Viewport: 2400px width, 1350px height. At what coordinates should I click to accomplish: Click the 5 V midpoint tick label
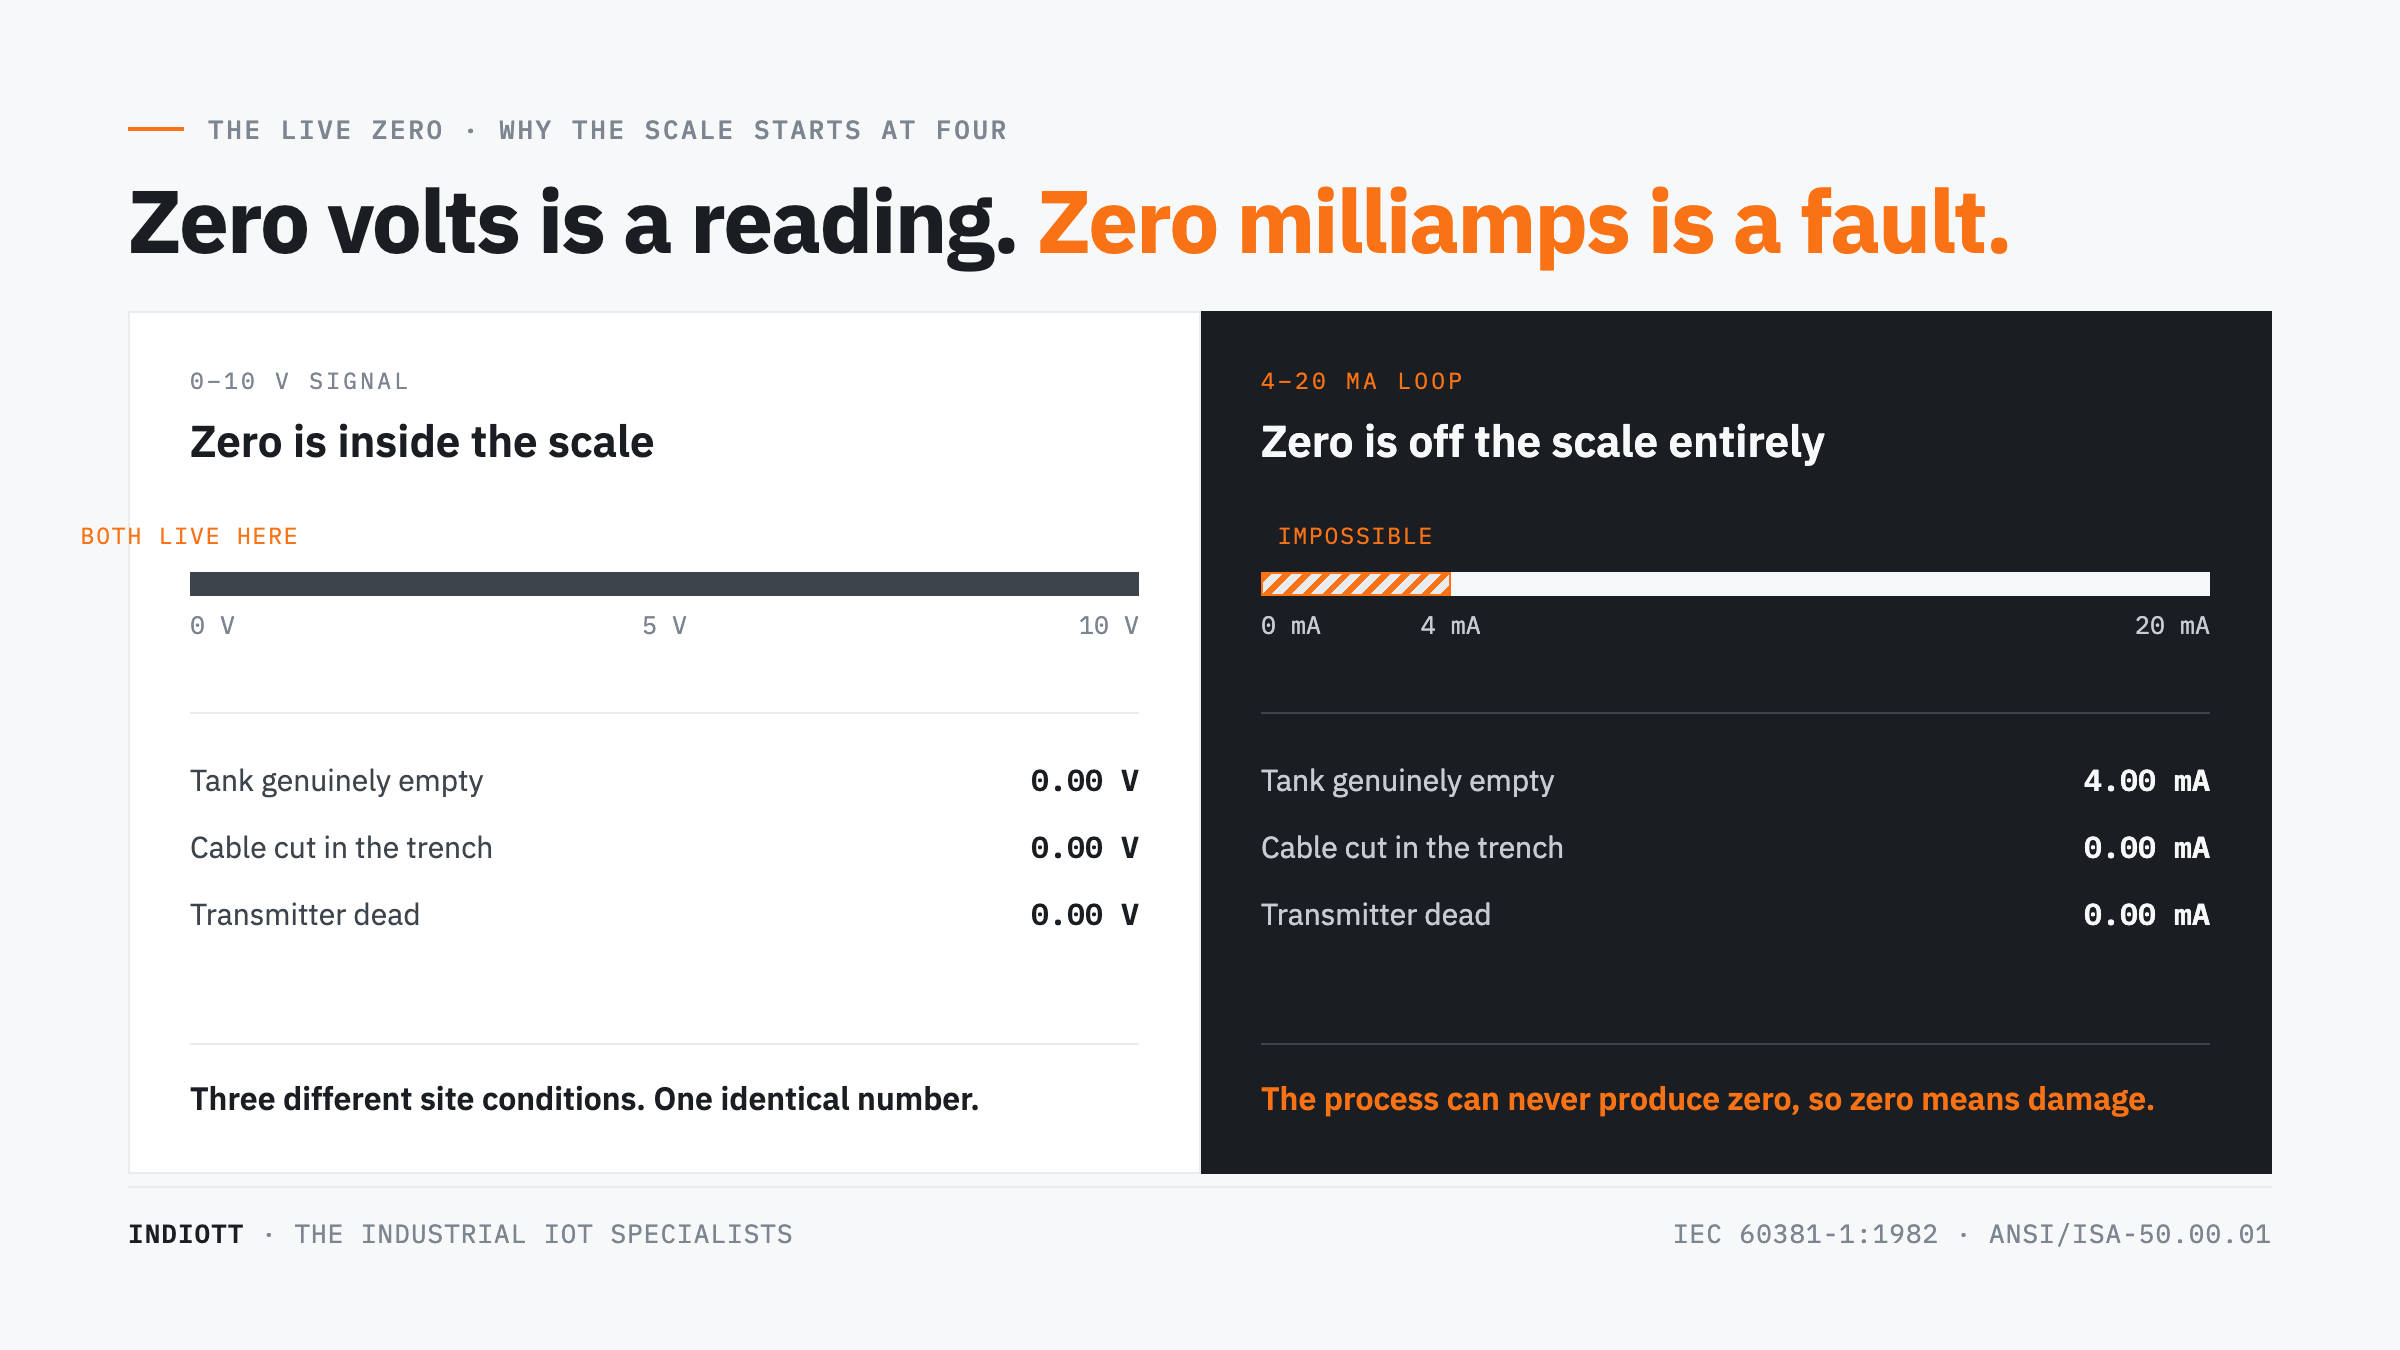click(664, 626)
